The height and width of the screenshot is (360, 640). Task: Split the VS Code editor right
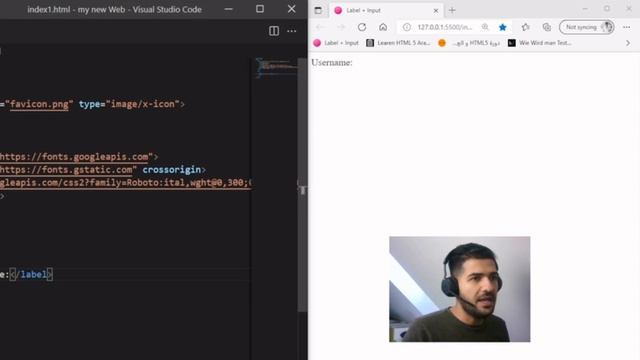tap(274, 31)
